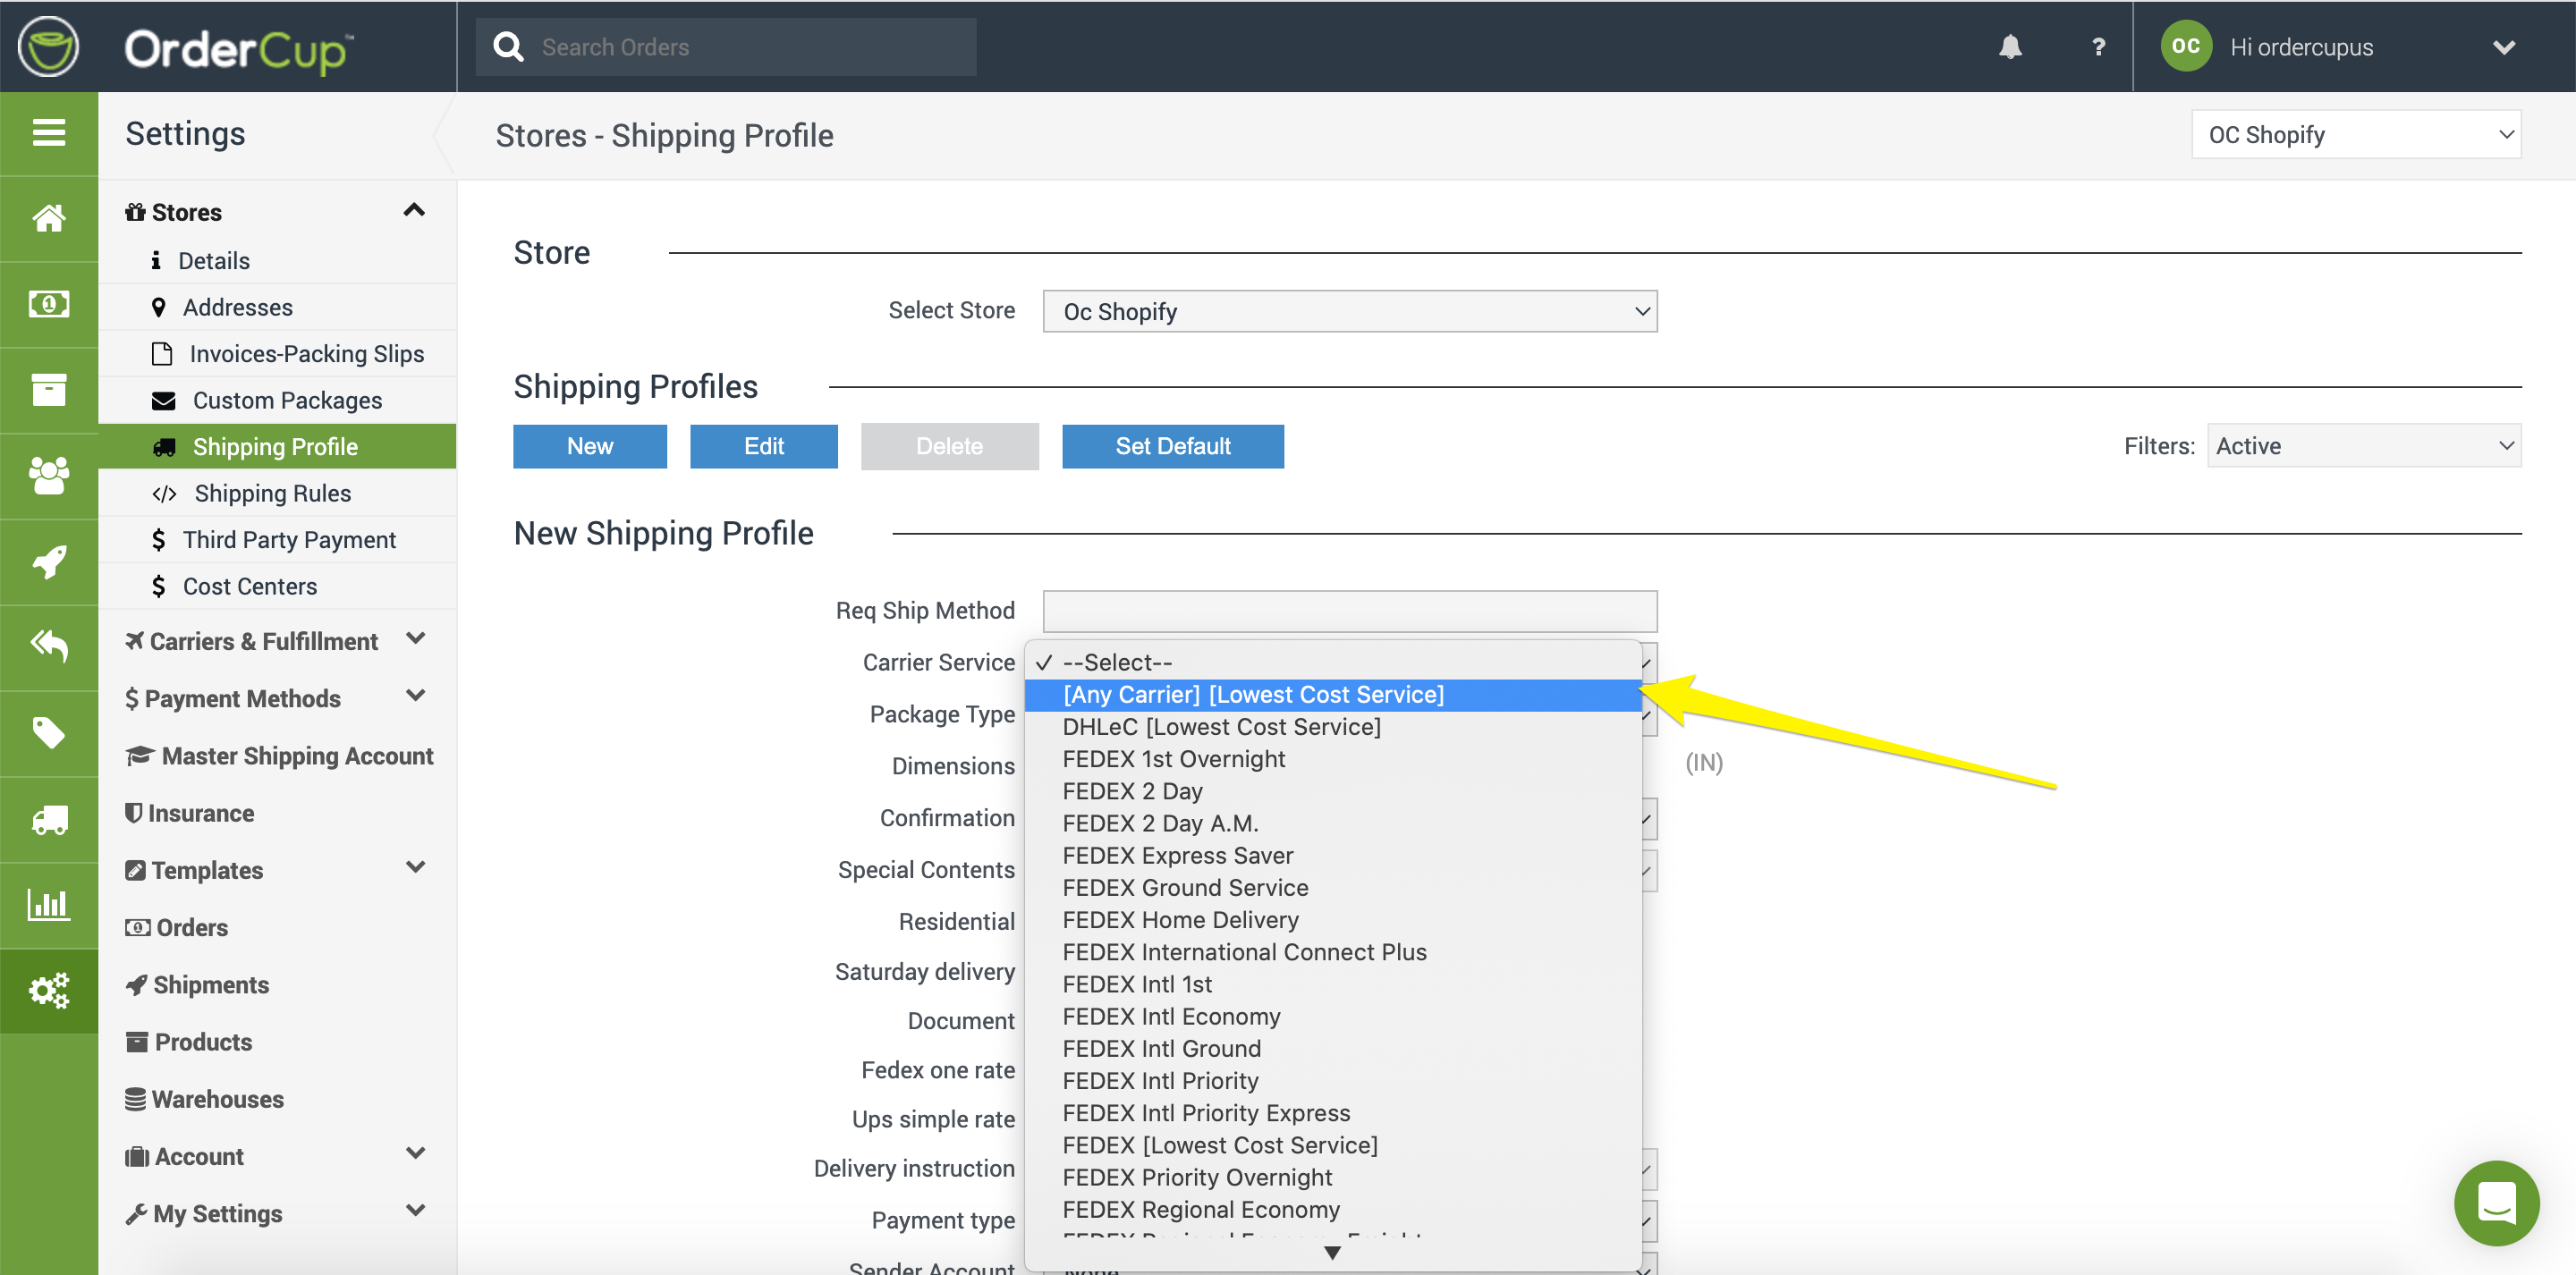Click the Req Ship Method input field
This screenshot has width=2576, height=1275.
(1349, 611)
